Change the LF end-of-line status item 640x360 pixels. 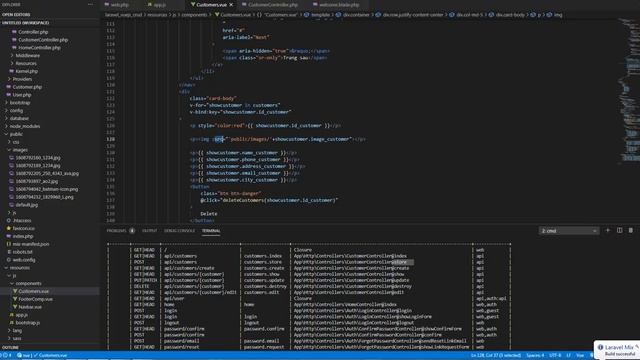[x=568, y=356]
